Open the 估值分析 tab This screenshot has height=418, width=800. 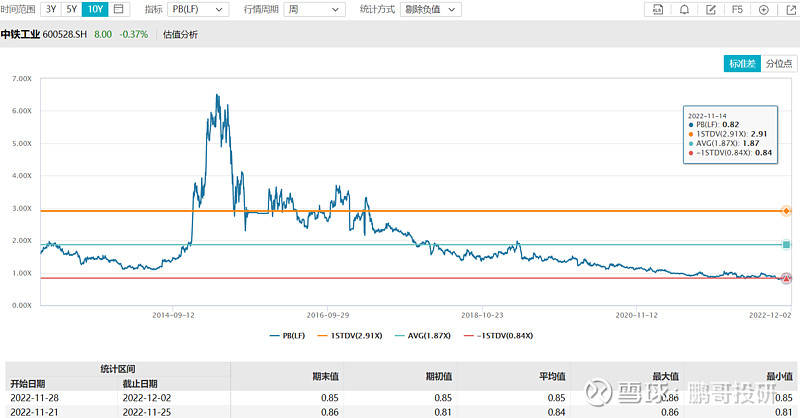click(180, 35)
